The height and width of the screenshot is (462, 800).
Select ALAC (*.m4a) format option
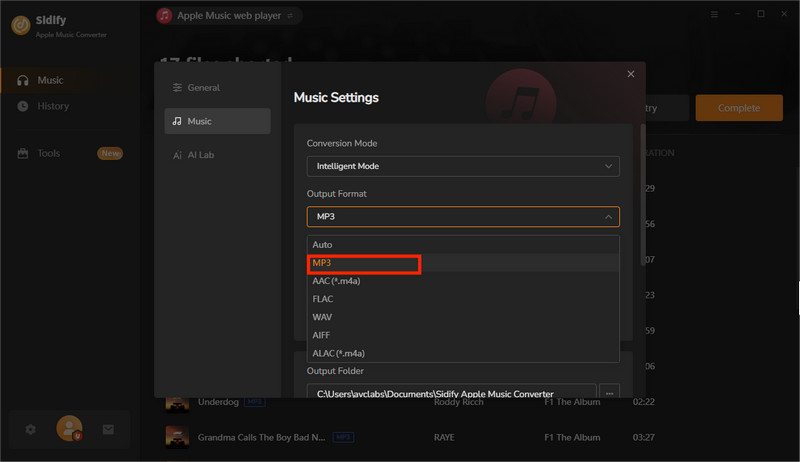coord(463,353)
